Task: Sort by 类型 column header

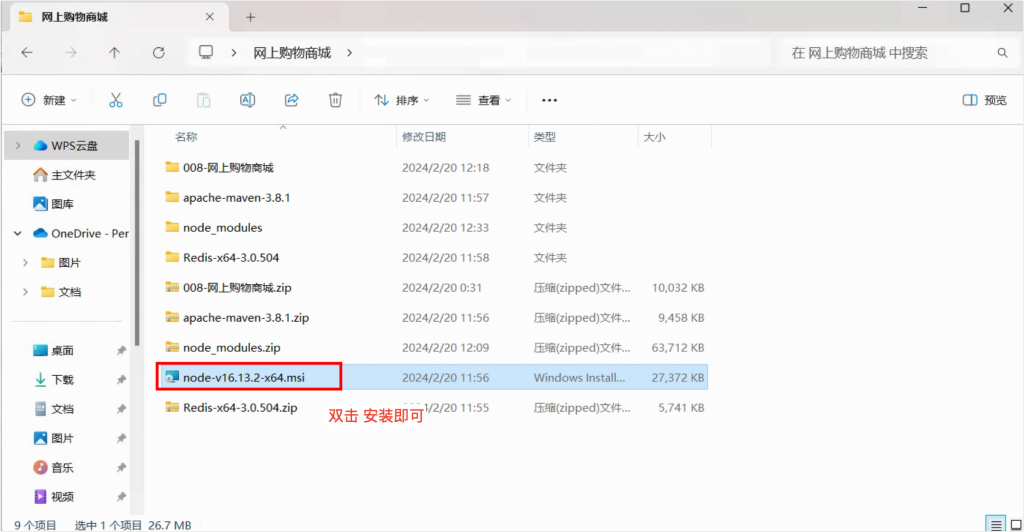Action: coord(545,136)
